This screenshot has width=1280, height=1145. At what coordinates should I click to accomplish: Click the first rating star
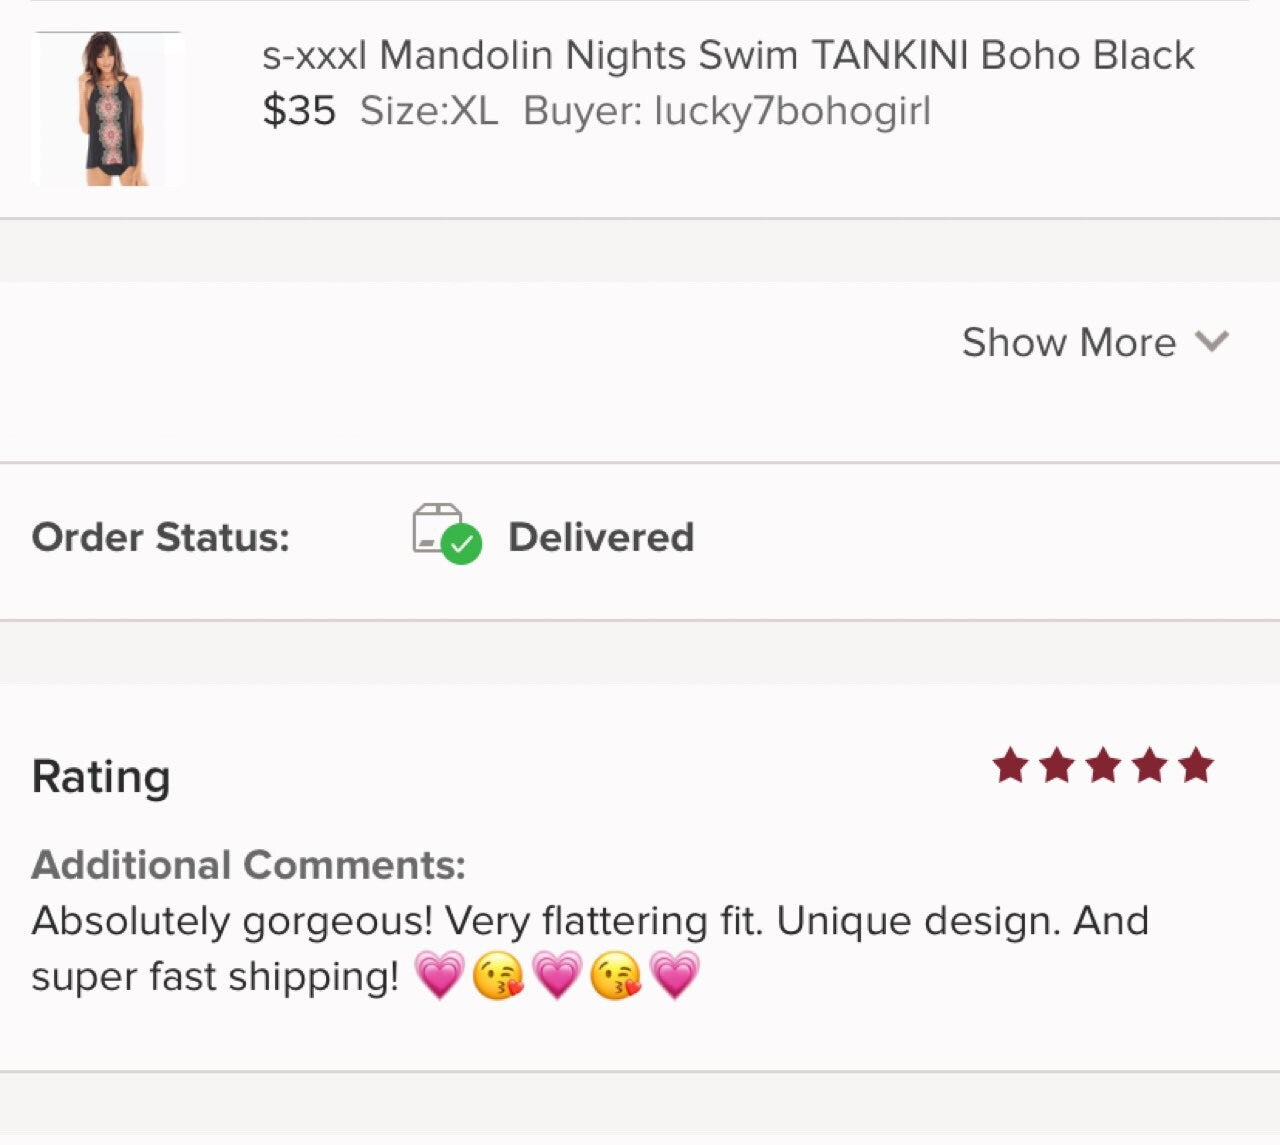tap(1010, 767)
